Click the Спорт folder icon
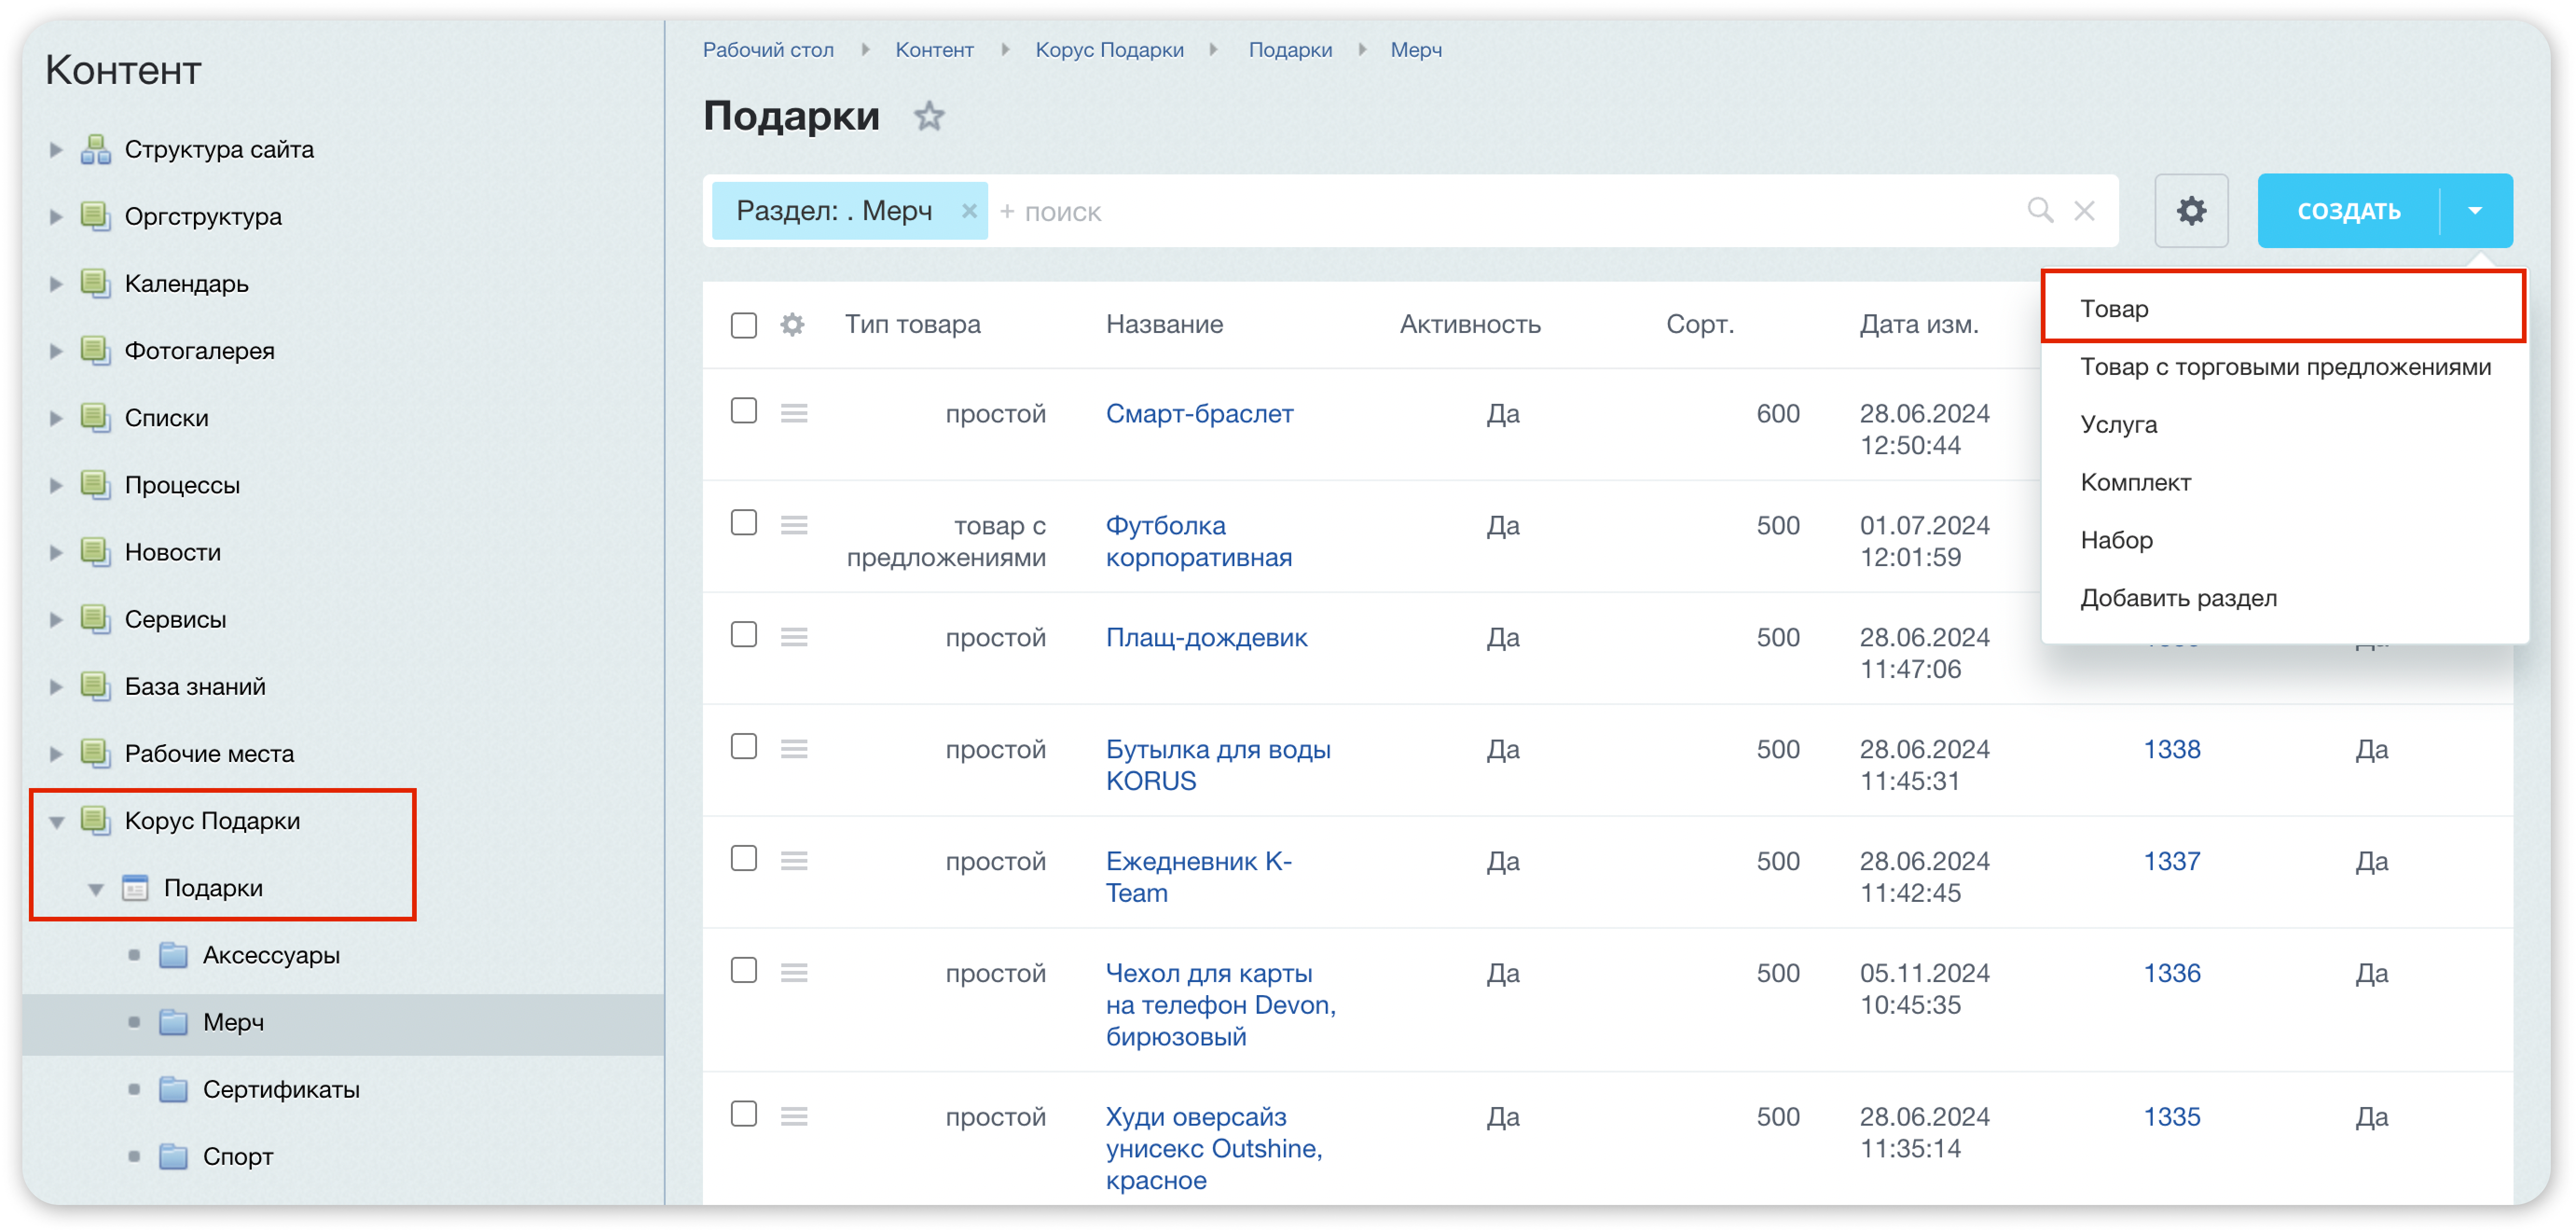Screen dimensions: 2576x1232 [174, 1156]
